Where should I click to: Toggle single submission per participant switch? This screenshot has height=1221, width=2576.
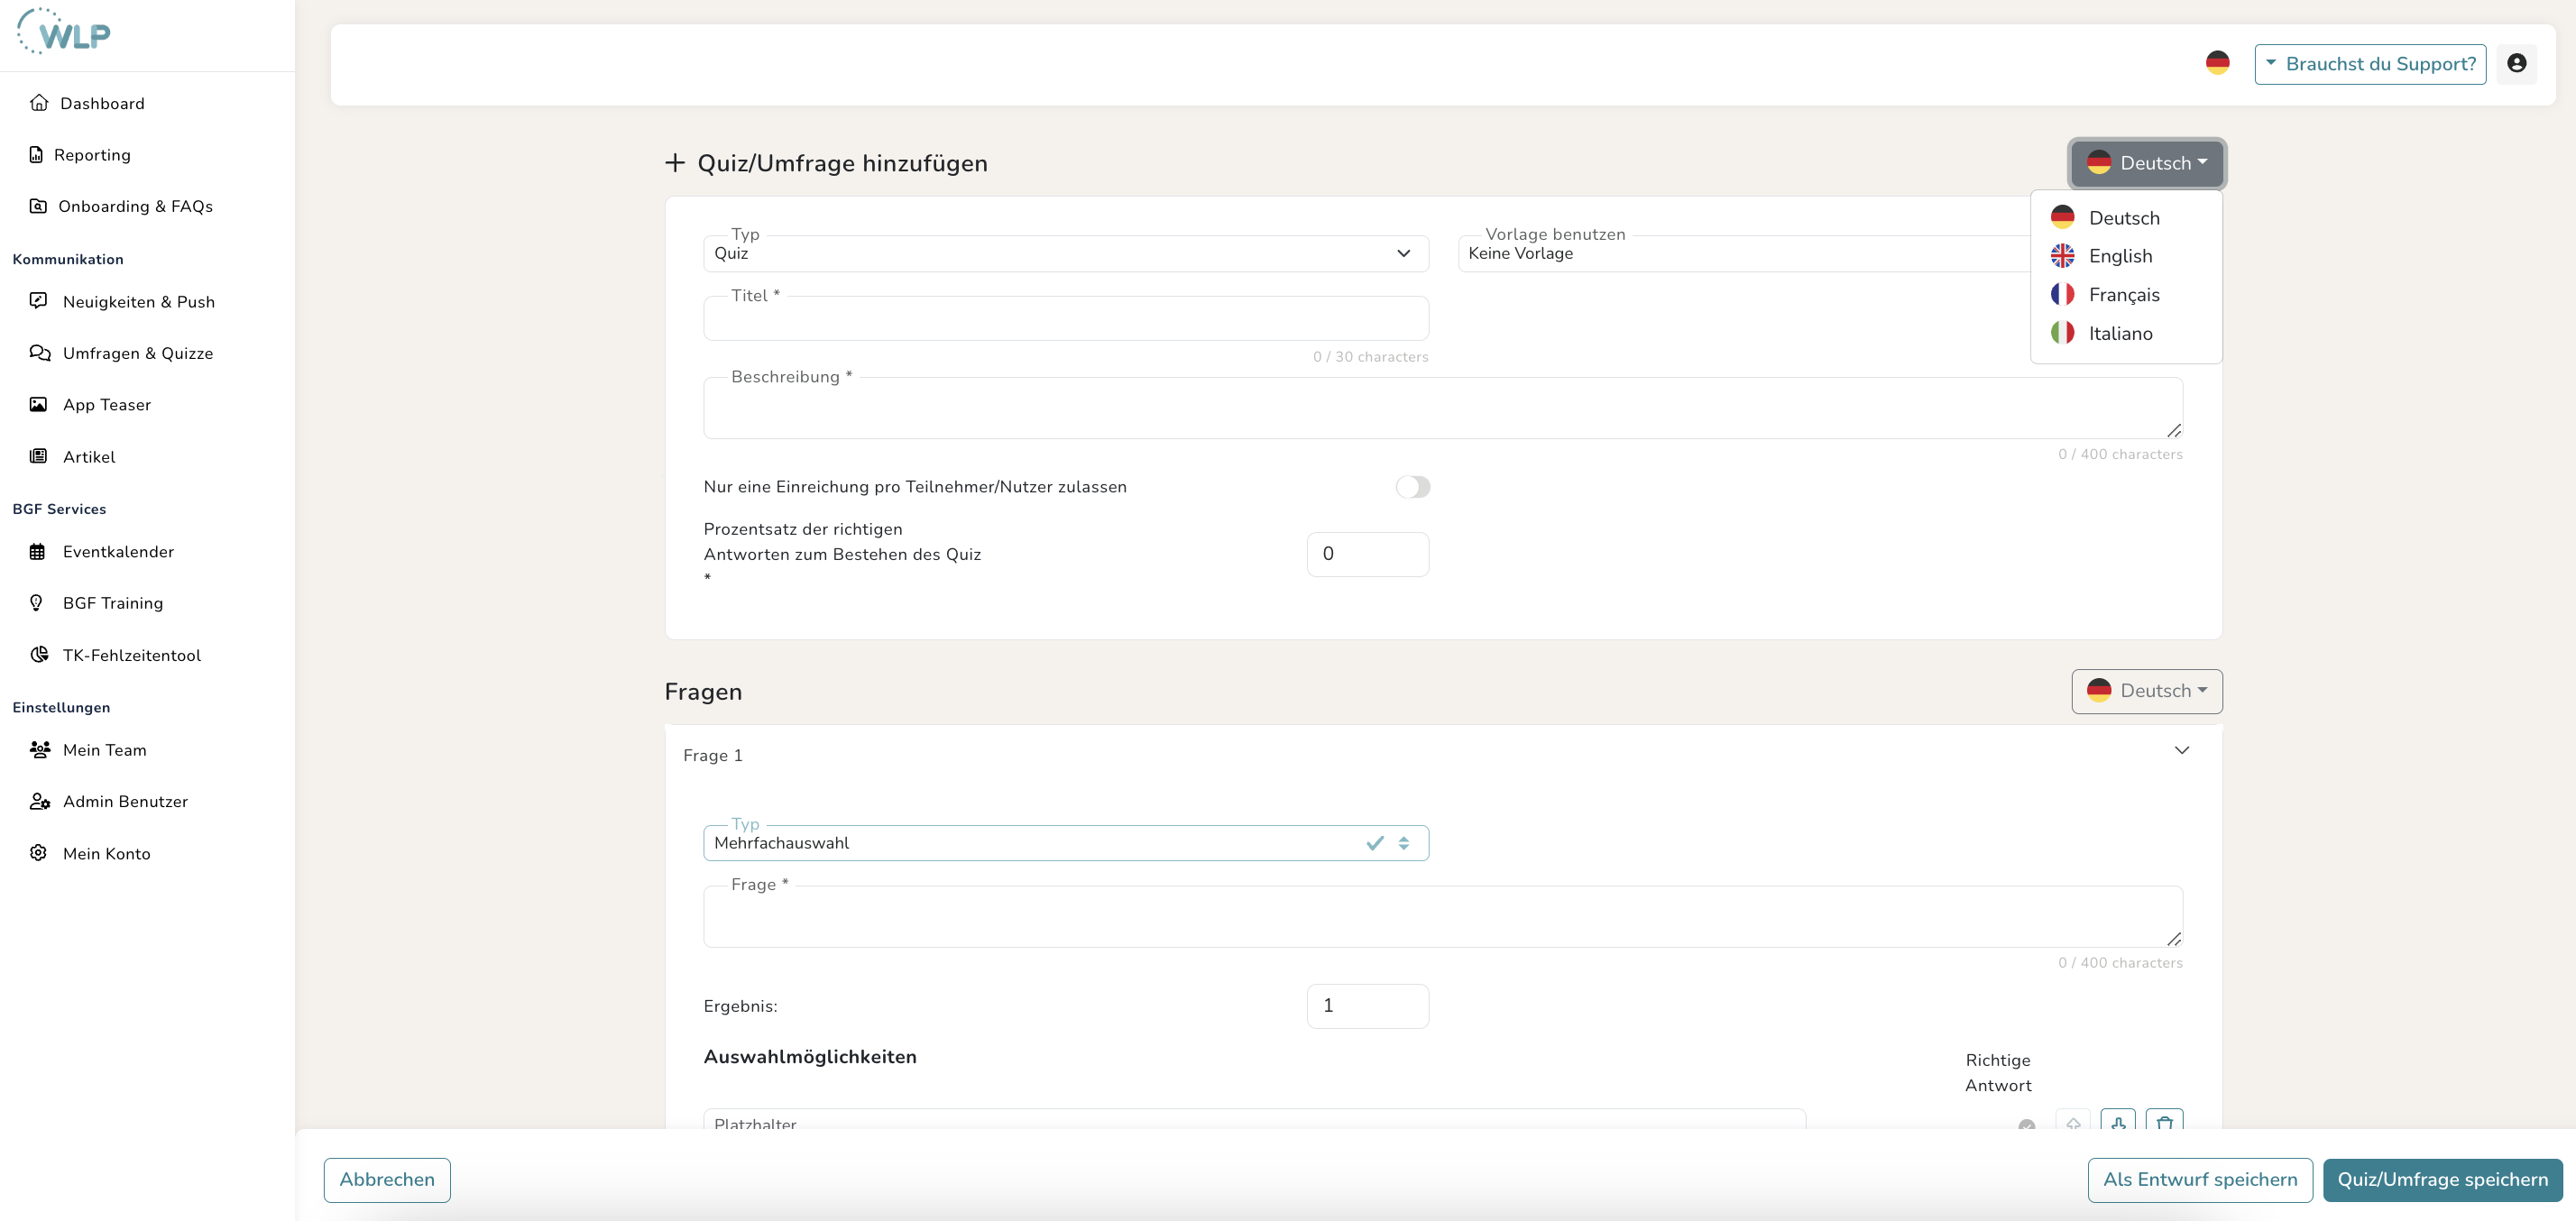1412,487
